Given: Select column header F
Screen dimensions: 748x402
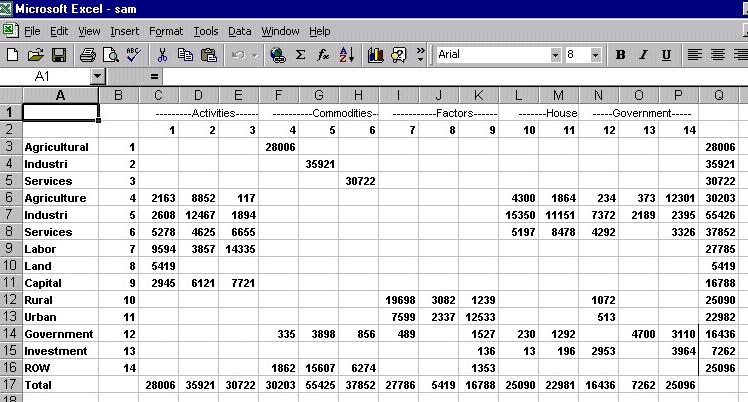Looking at the screenshot, I should 278,95.
